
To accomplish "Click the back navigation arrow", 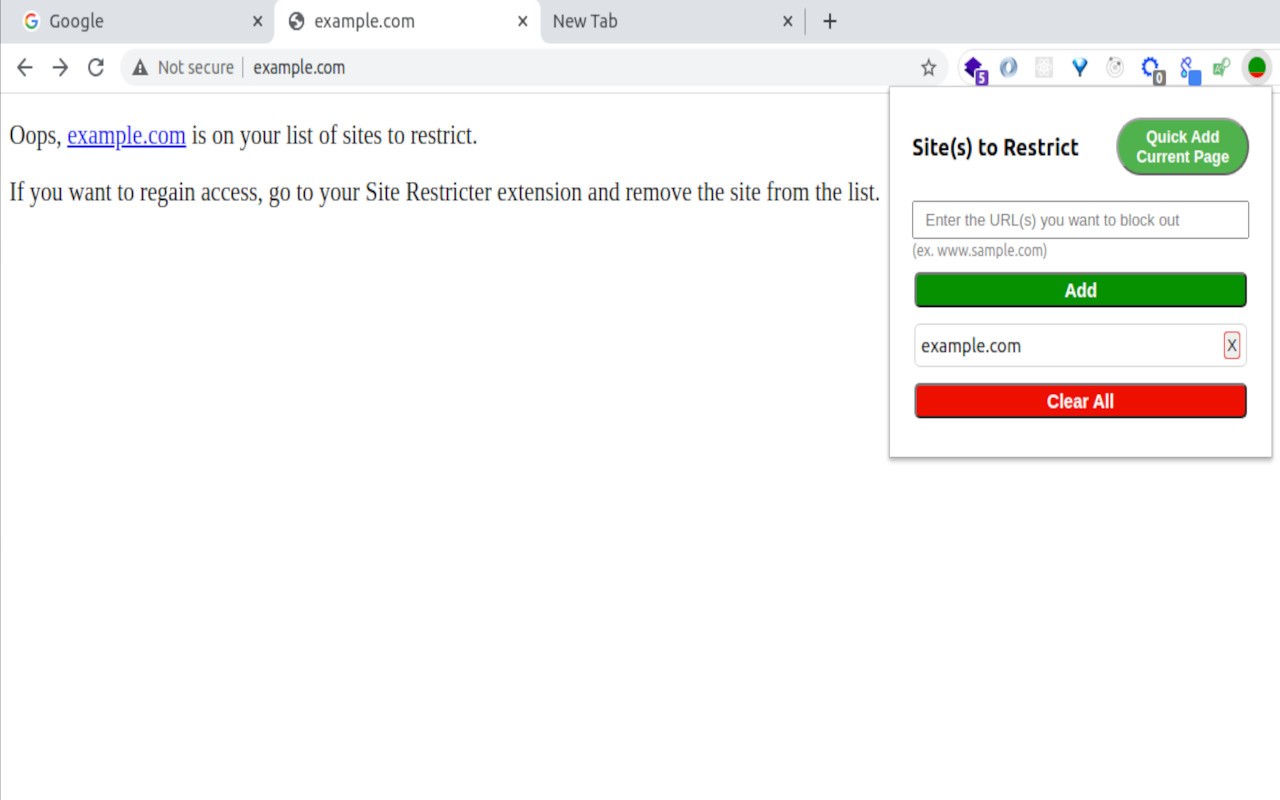I will [24, 67].
